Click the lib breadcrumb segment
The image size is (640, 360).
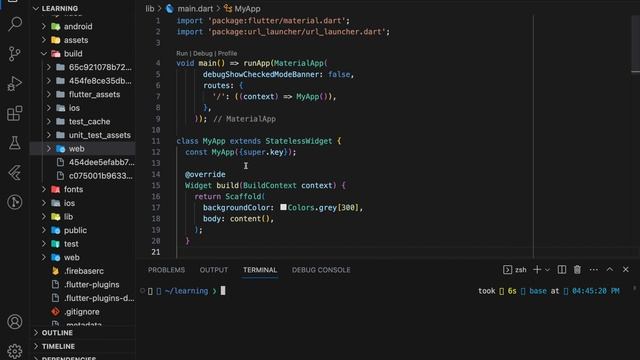[x=150, y=9]
